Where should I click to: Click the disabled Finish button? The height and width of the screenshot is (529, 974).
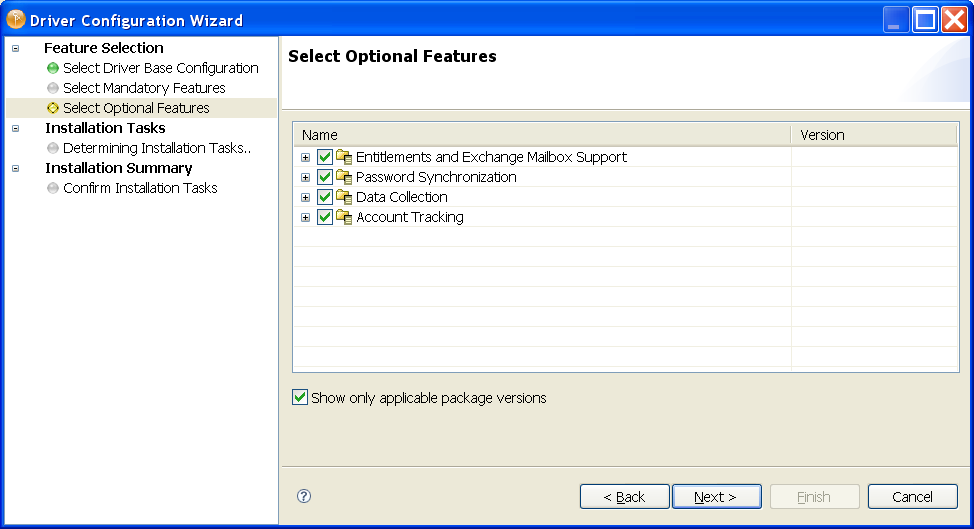[x=814, y=497]
